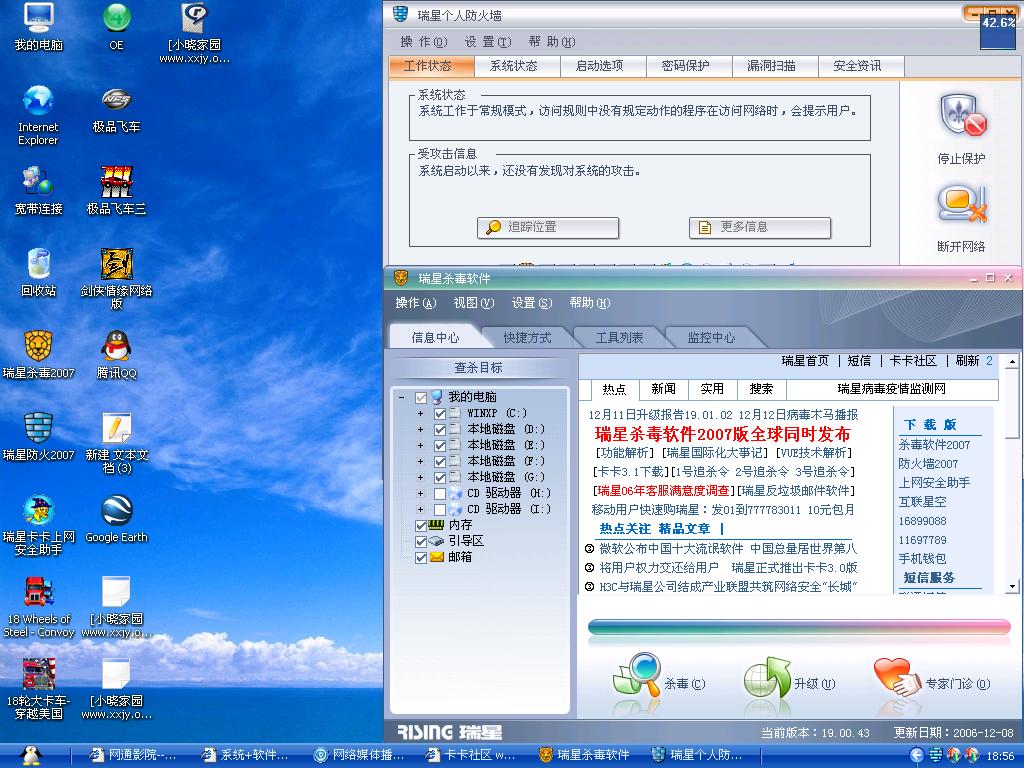
Task: Expand the 本地磁盘 (F:) tree node
Action: 421,461
